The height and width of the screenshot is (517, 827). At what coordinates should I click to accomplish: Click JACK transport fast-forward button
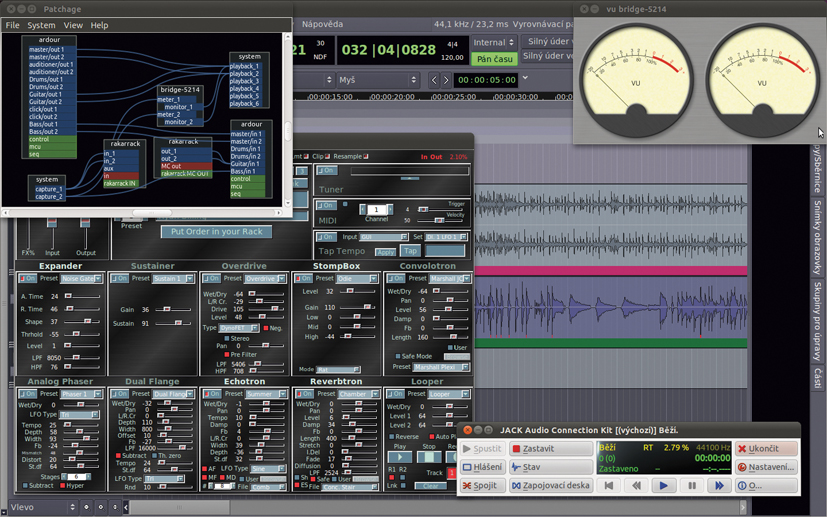[719, 485]
